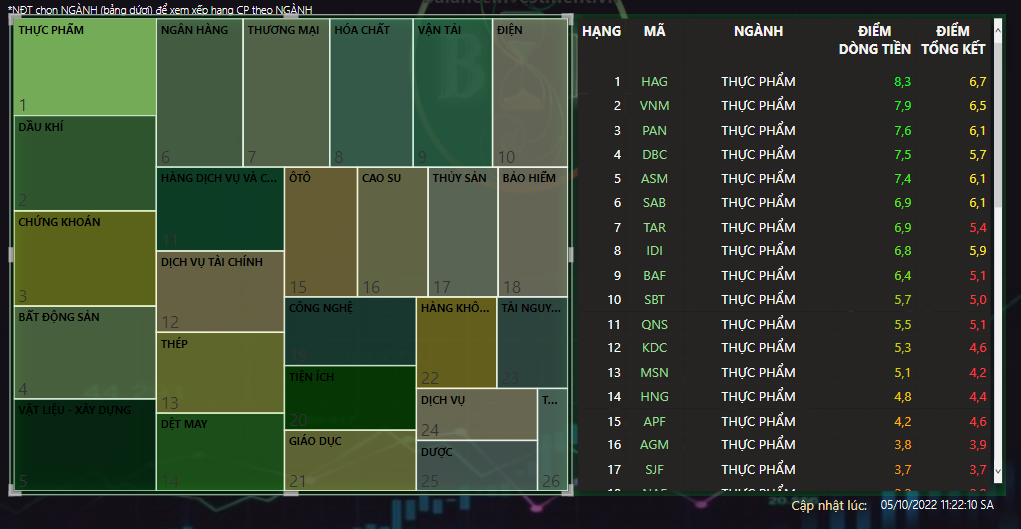Screen dimensions: 1021x529
Task: Select the VẬN TẢI sector tile
Action: [x=453, y=93]
